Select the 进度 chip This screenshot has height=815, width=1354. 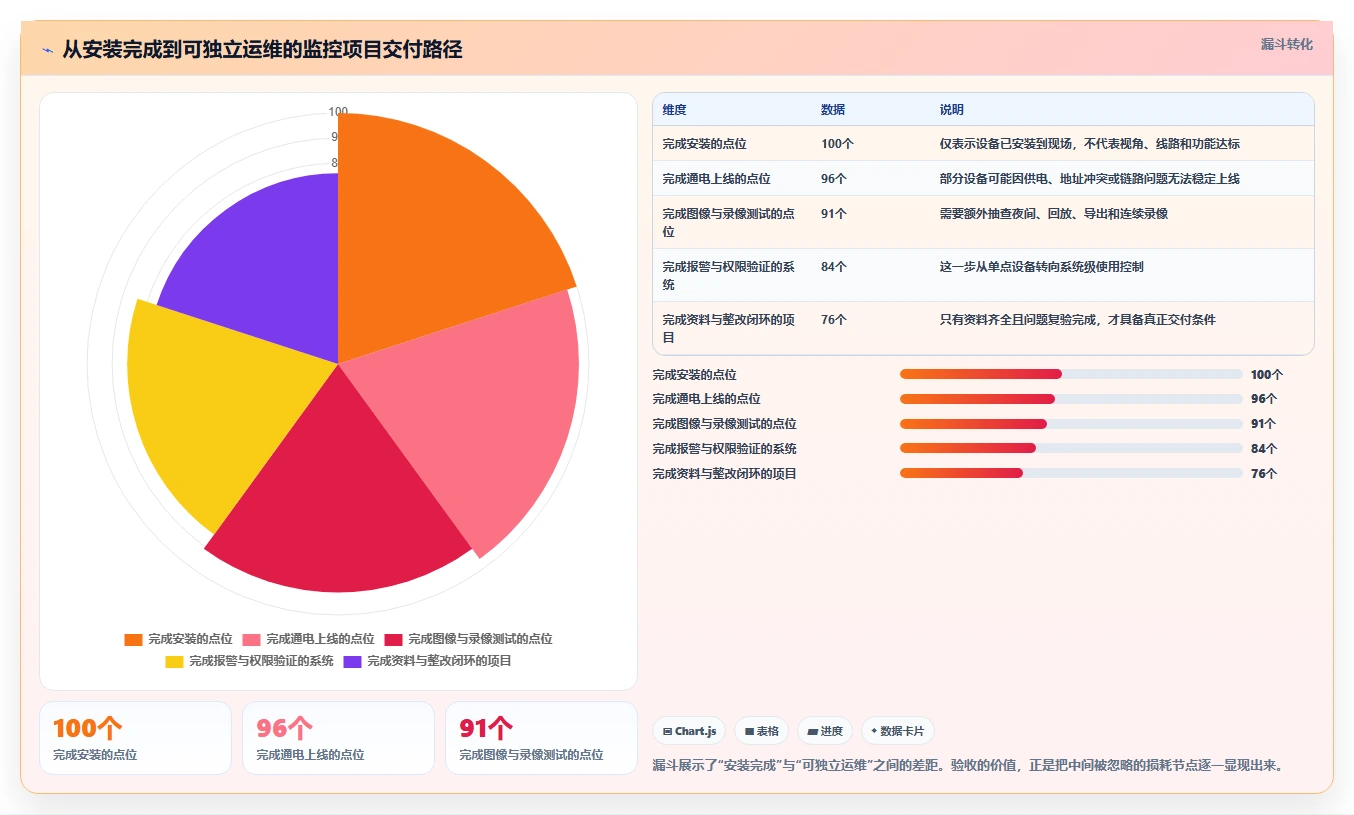pos(825,731)
